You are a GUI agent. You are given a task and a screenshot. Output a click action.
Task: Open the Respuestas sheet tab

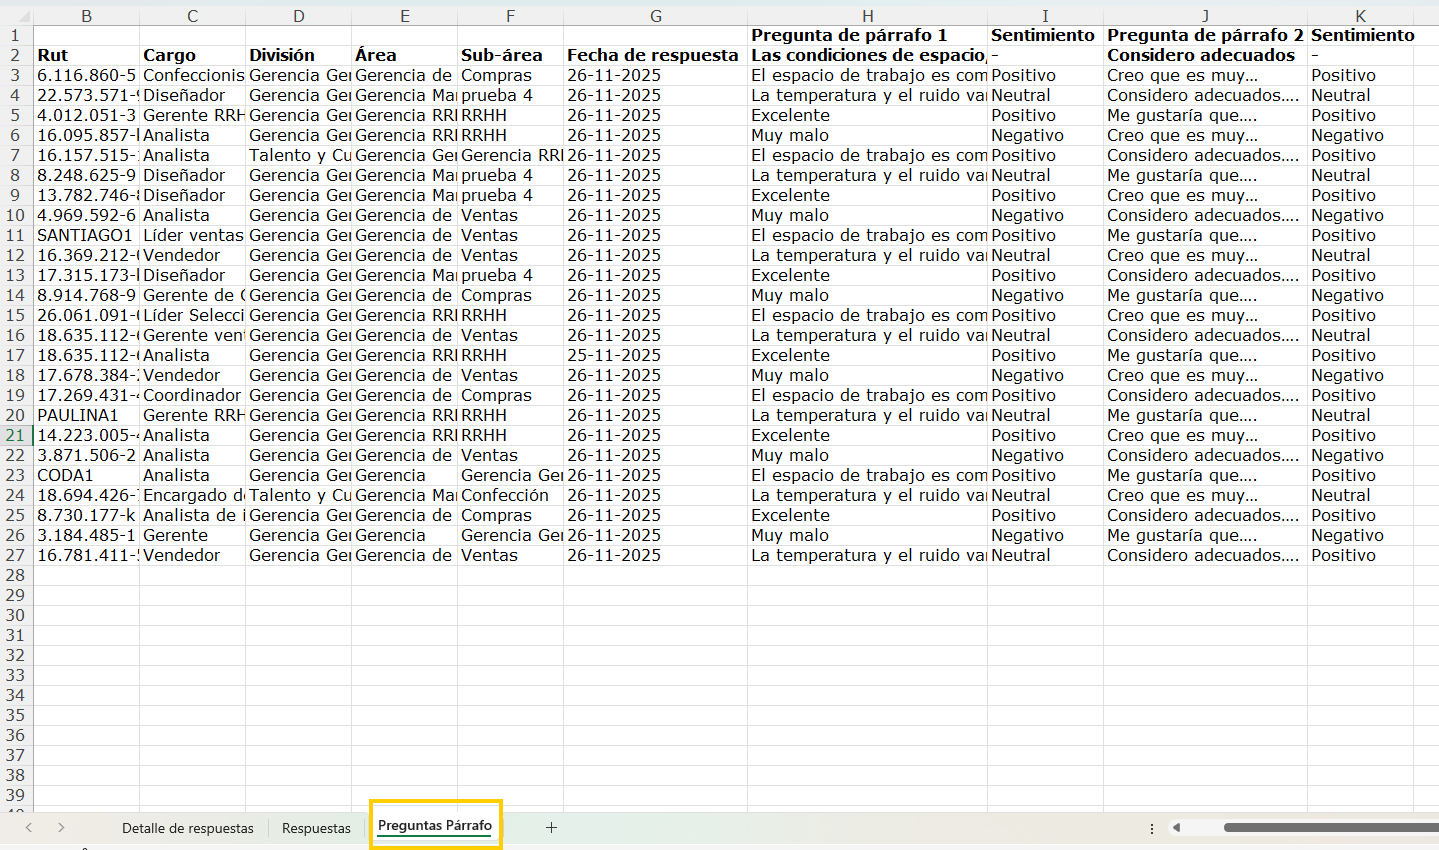(x=316, y=828)
